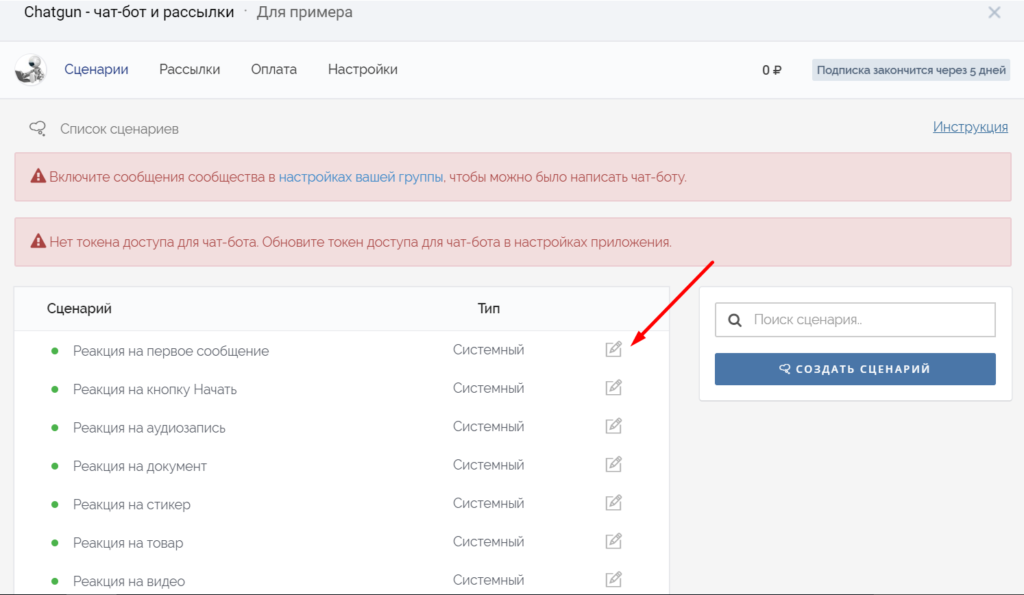Click green status dot for "Реакция на первое сообщение"
This screenshot has width=1024, height=595.
point(55,351)
